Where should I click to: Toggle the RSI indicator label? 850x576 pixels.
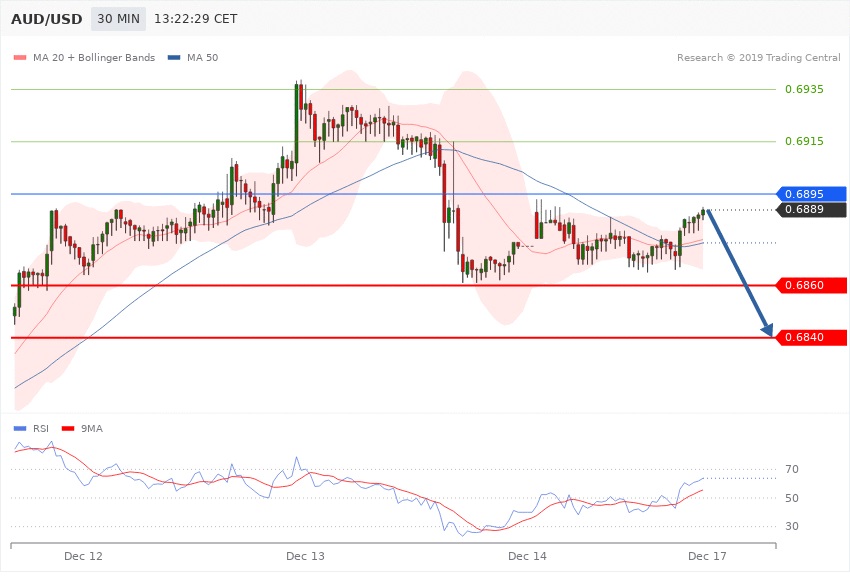click(41, 429)
